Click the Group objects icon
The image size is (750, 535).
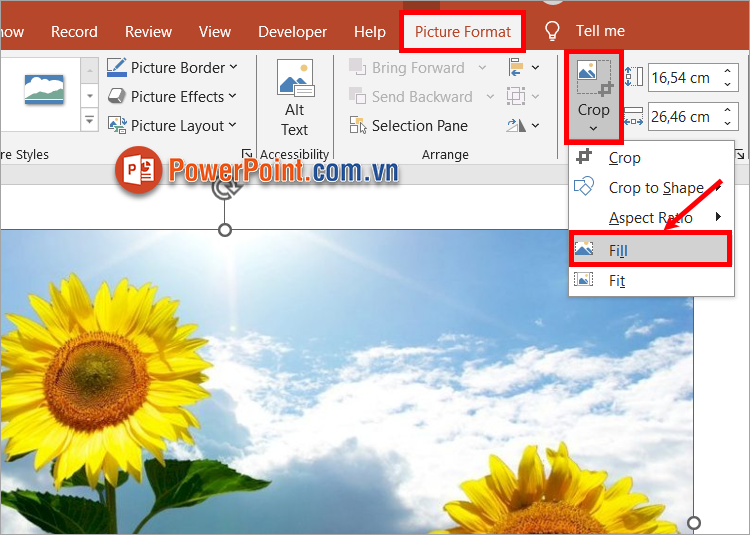[516, 96]
